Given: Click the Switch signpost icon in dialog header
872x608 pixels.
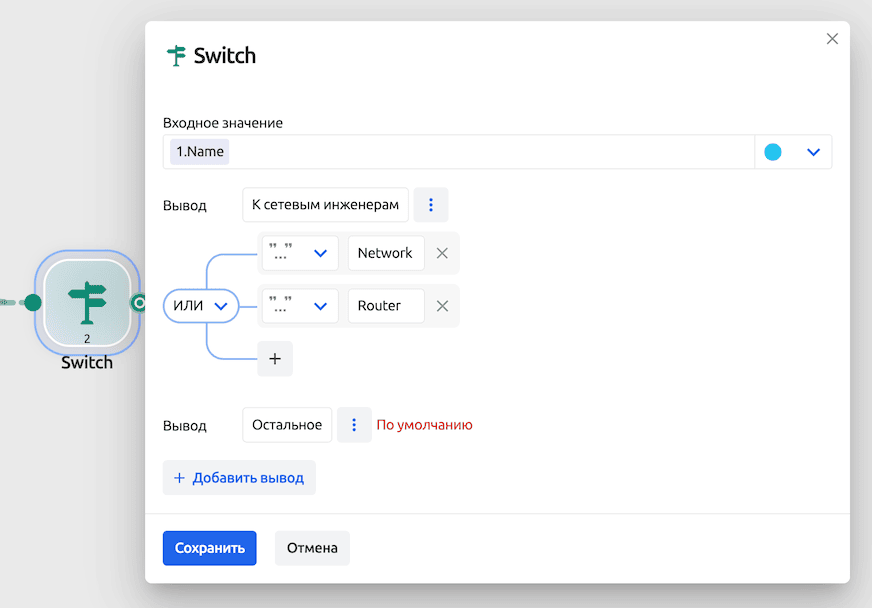Looking at the screenshot, I should pos(177,56).
